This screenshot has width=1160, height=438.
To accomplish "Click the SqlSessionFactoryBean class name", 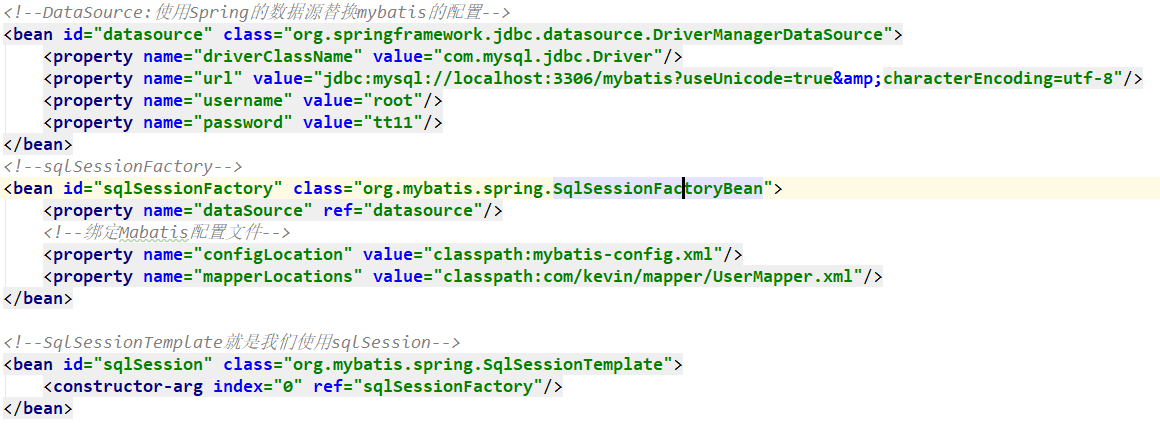I will [x=658, y=188].
